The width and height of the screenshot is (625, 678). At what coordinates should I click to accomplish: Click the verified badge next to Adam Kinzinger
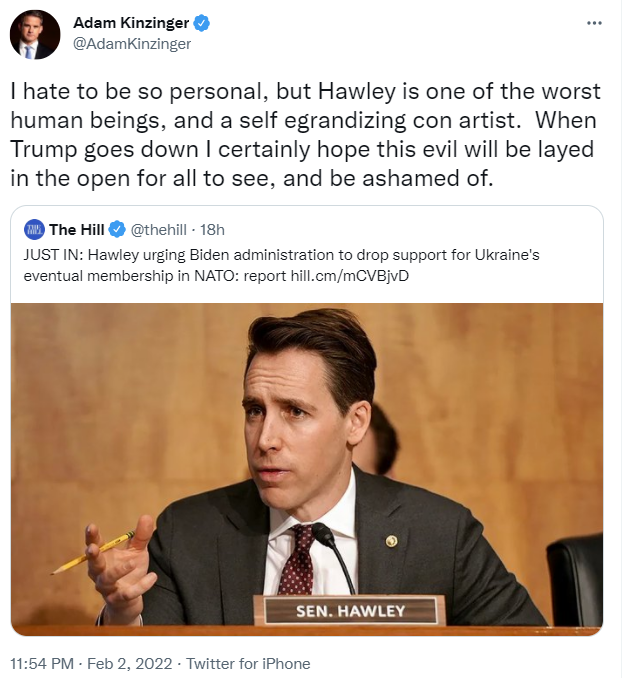point(202,23)
